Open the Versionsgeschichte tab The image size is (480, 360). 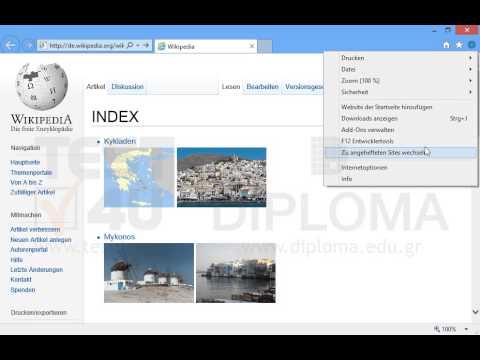coord(304,87)
